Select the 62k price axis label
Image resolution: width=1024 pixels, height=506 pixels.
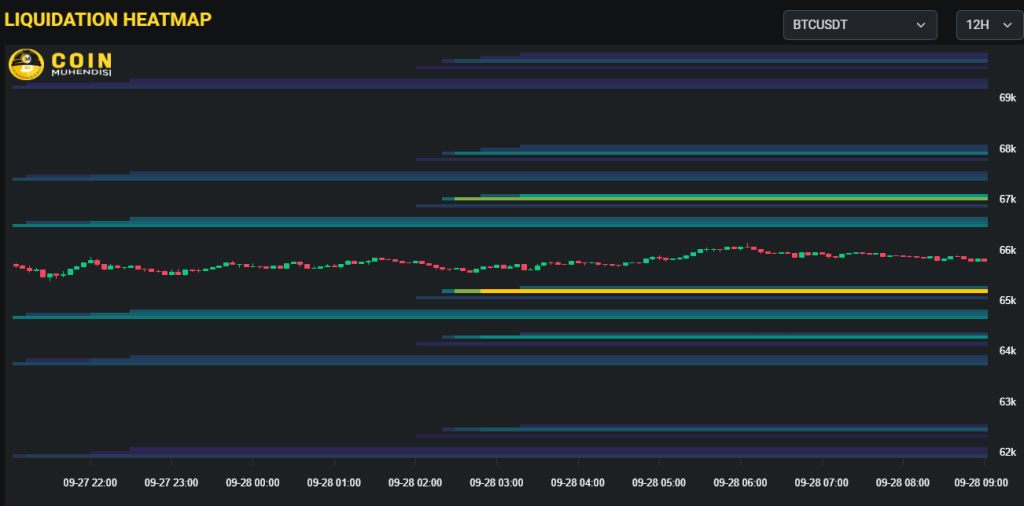click(x=1007, y=452)
